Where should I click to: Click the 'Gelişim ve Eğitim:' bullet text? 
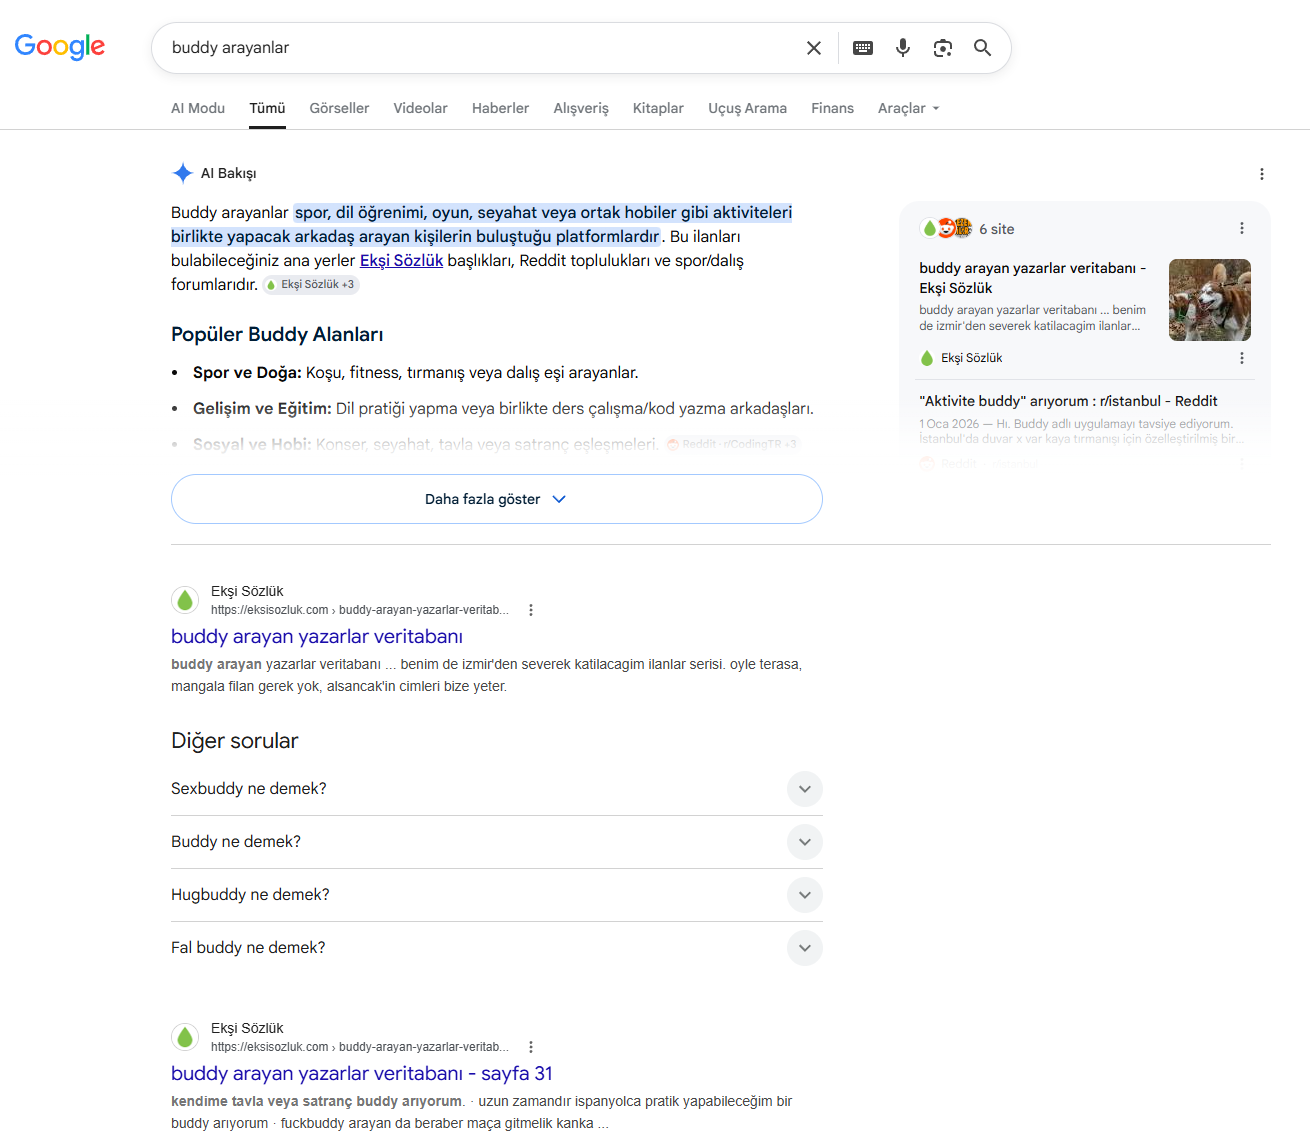pyautogui.click(x=262, y=409)
